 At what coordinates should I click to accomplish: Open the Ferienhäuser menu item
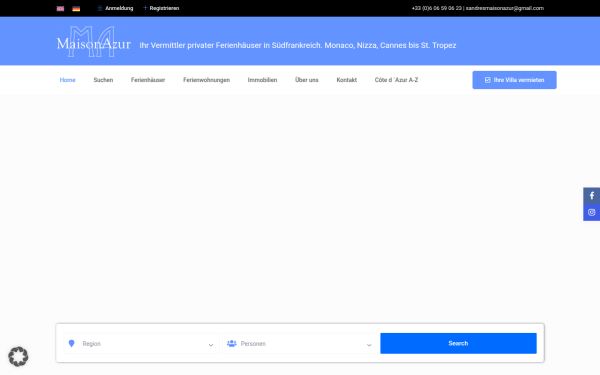coord(148,80)
